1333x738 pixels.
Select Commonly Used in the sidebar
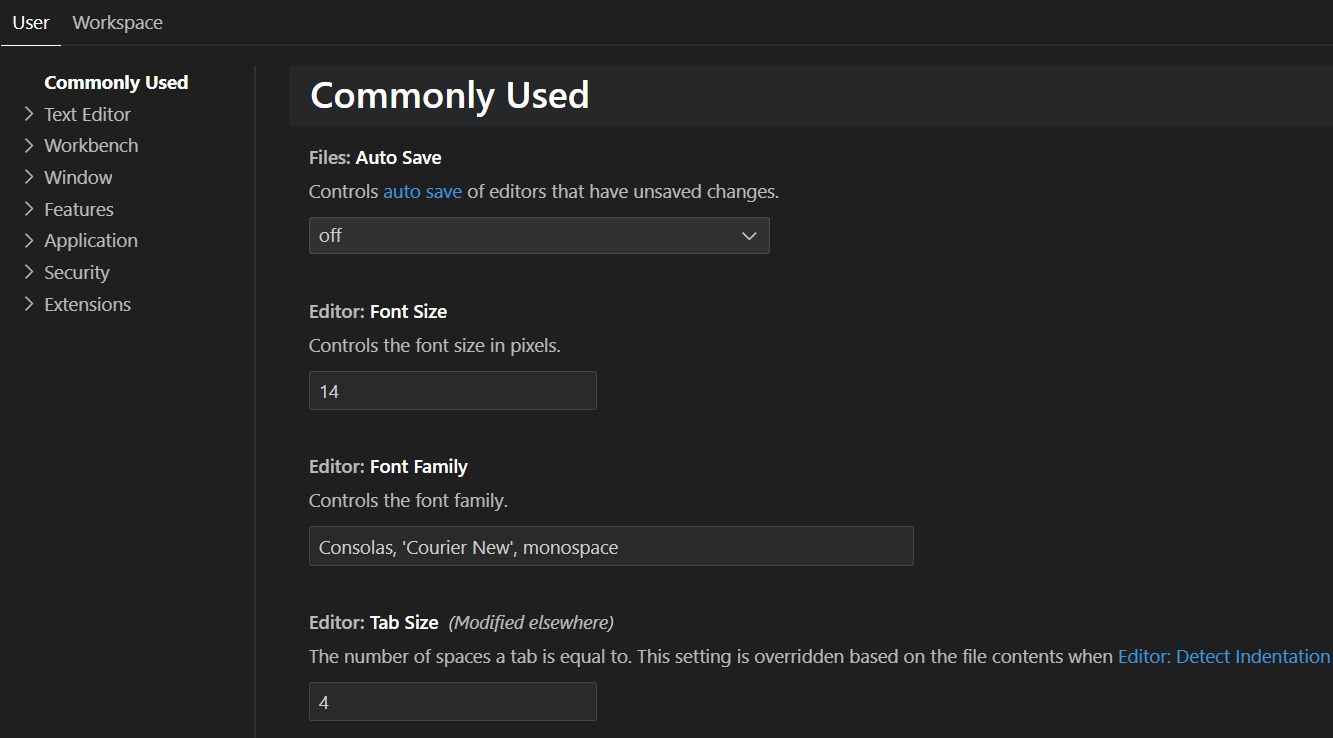coord(116,82)
